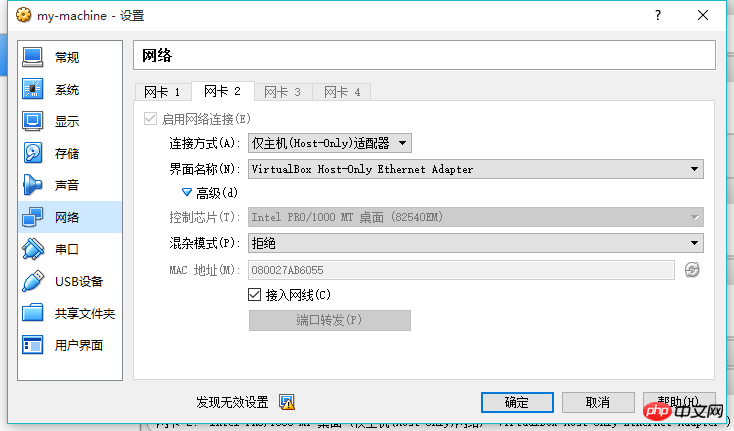Screen dimensions: 734x431
Task: Click the MAC address refresh icon
Action: (x=692, y=270)
